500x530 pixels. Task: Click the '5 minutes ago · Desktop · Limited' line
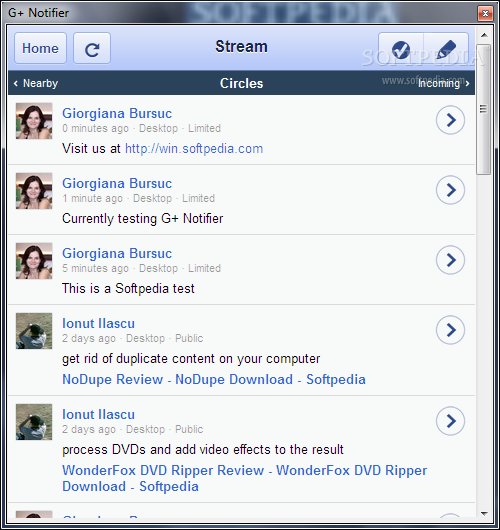141,268
